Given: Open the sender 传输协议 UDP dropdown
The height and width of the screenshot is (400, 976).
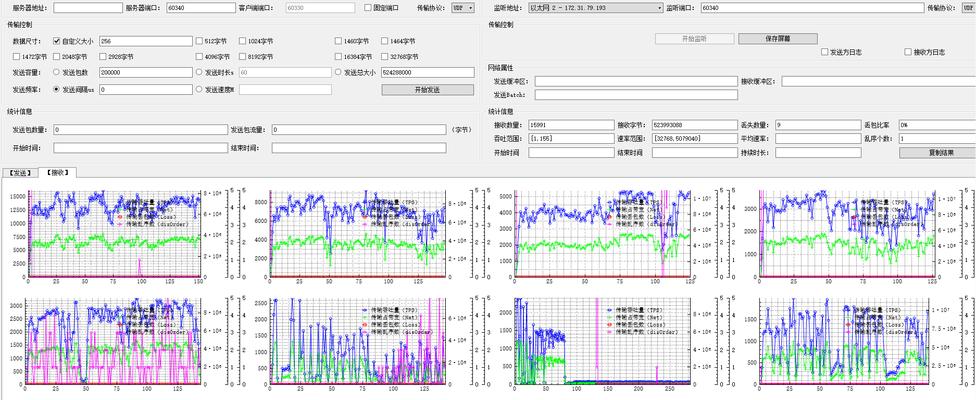Looking at the screenshot, I should (x=463, y=7).
